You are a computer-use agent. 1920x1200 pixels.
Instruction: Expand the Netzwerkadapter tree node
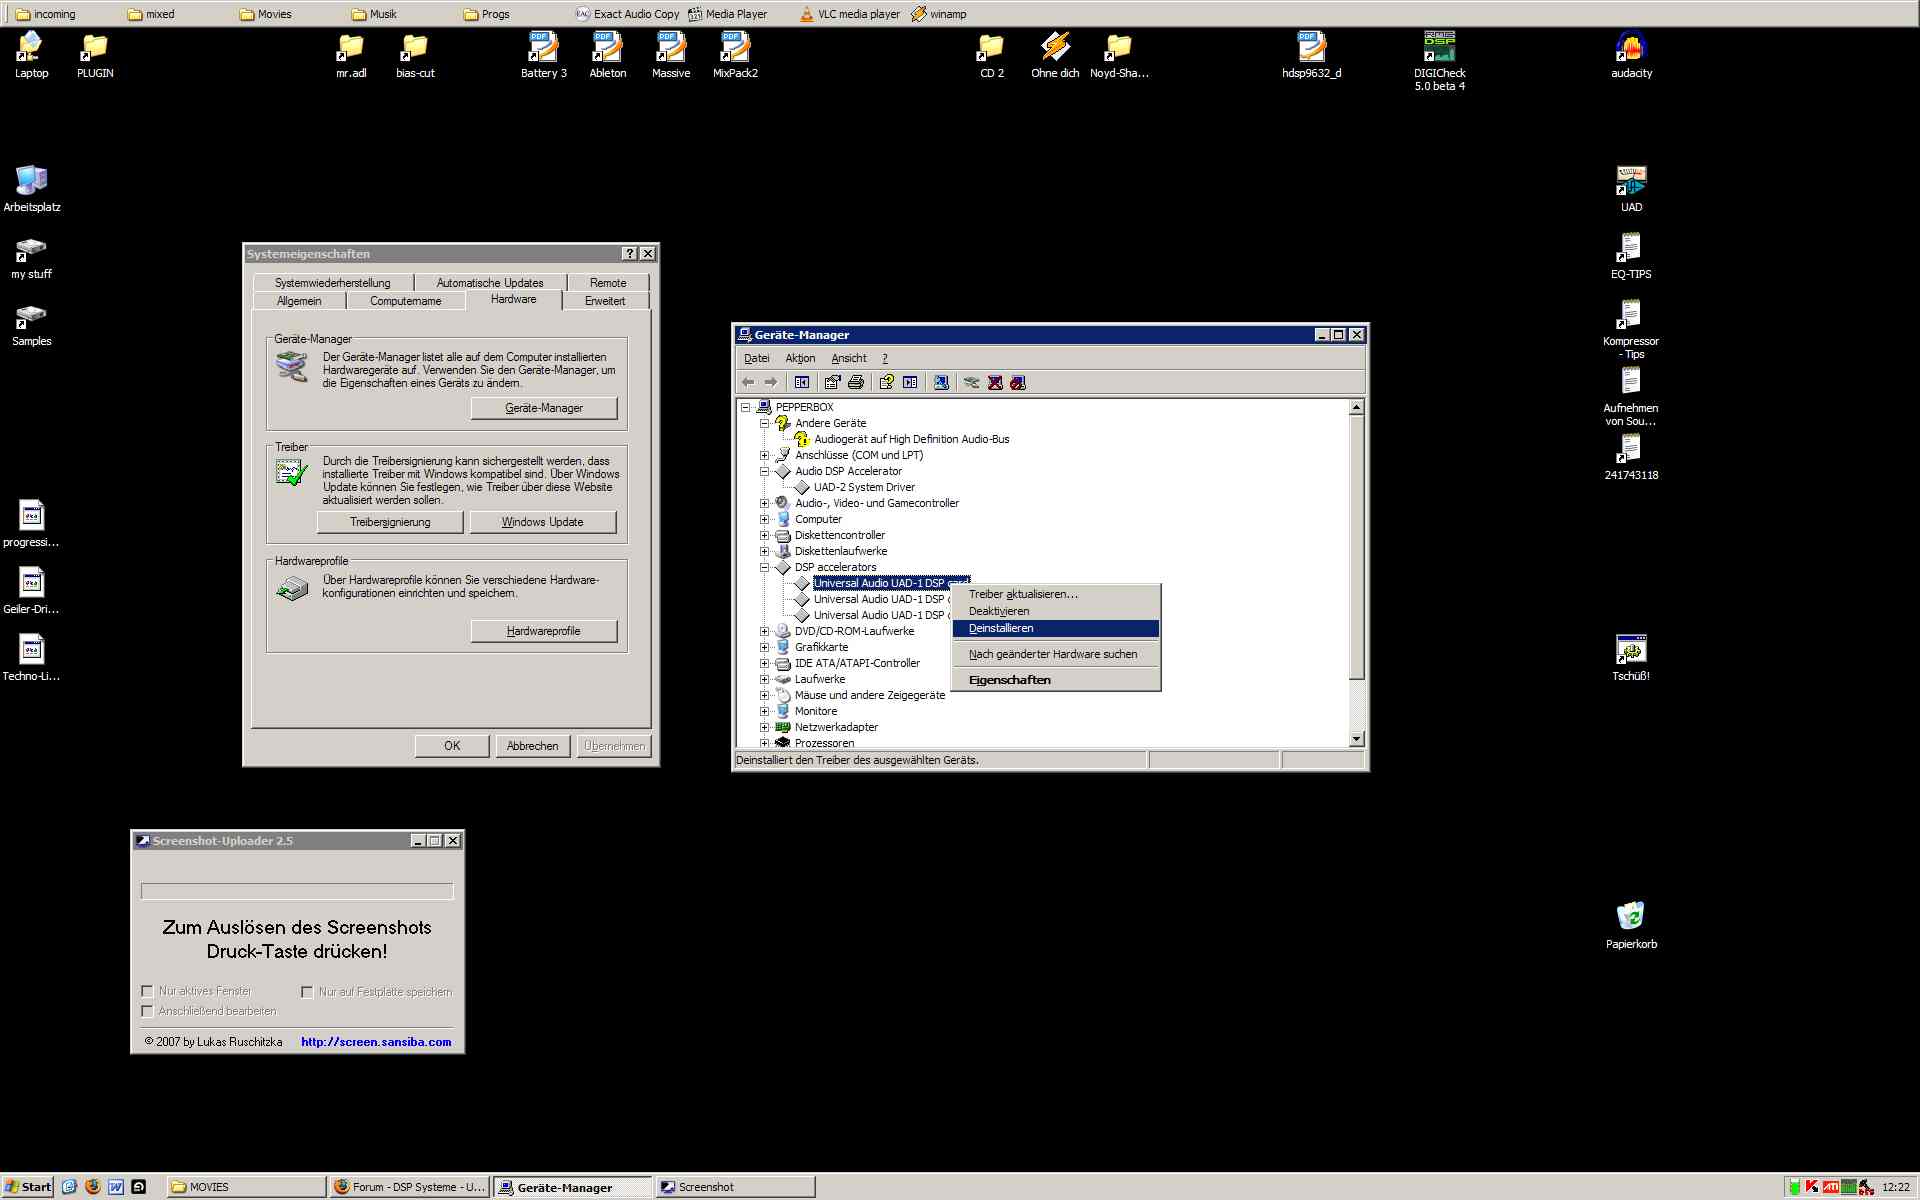(x=764, y=727)
